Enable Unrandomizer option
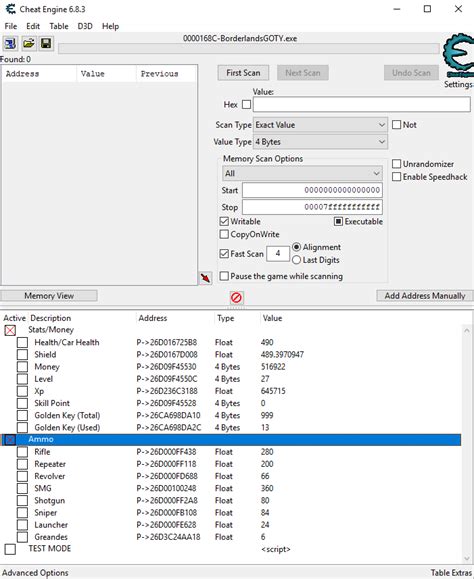The height and width of the screenshot is (579, 474). click(396, 164)
